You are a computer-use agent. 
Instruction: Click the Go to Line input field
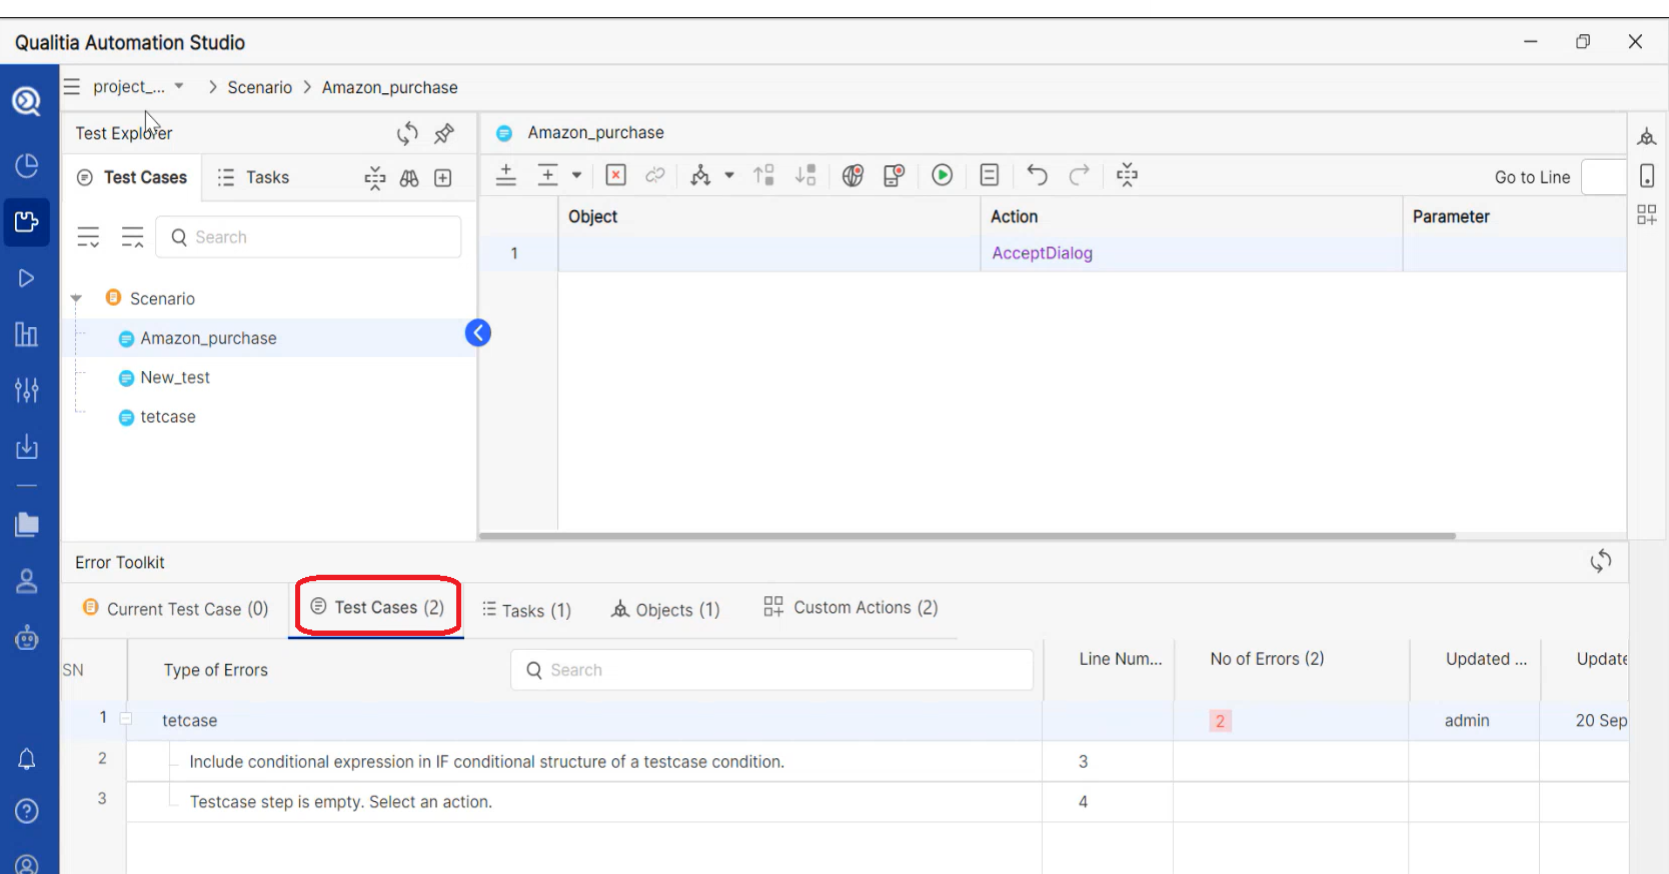[1604, 177]
